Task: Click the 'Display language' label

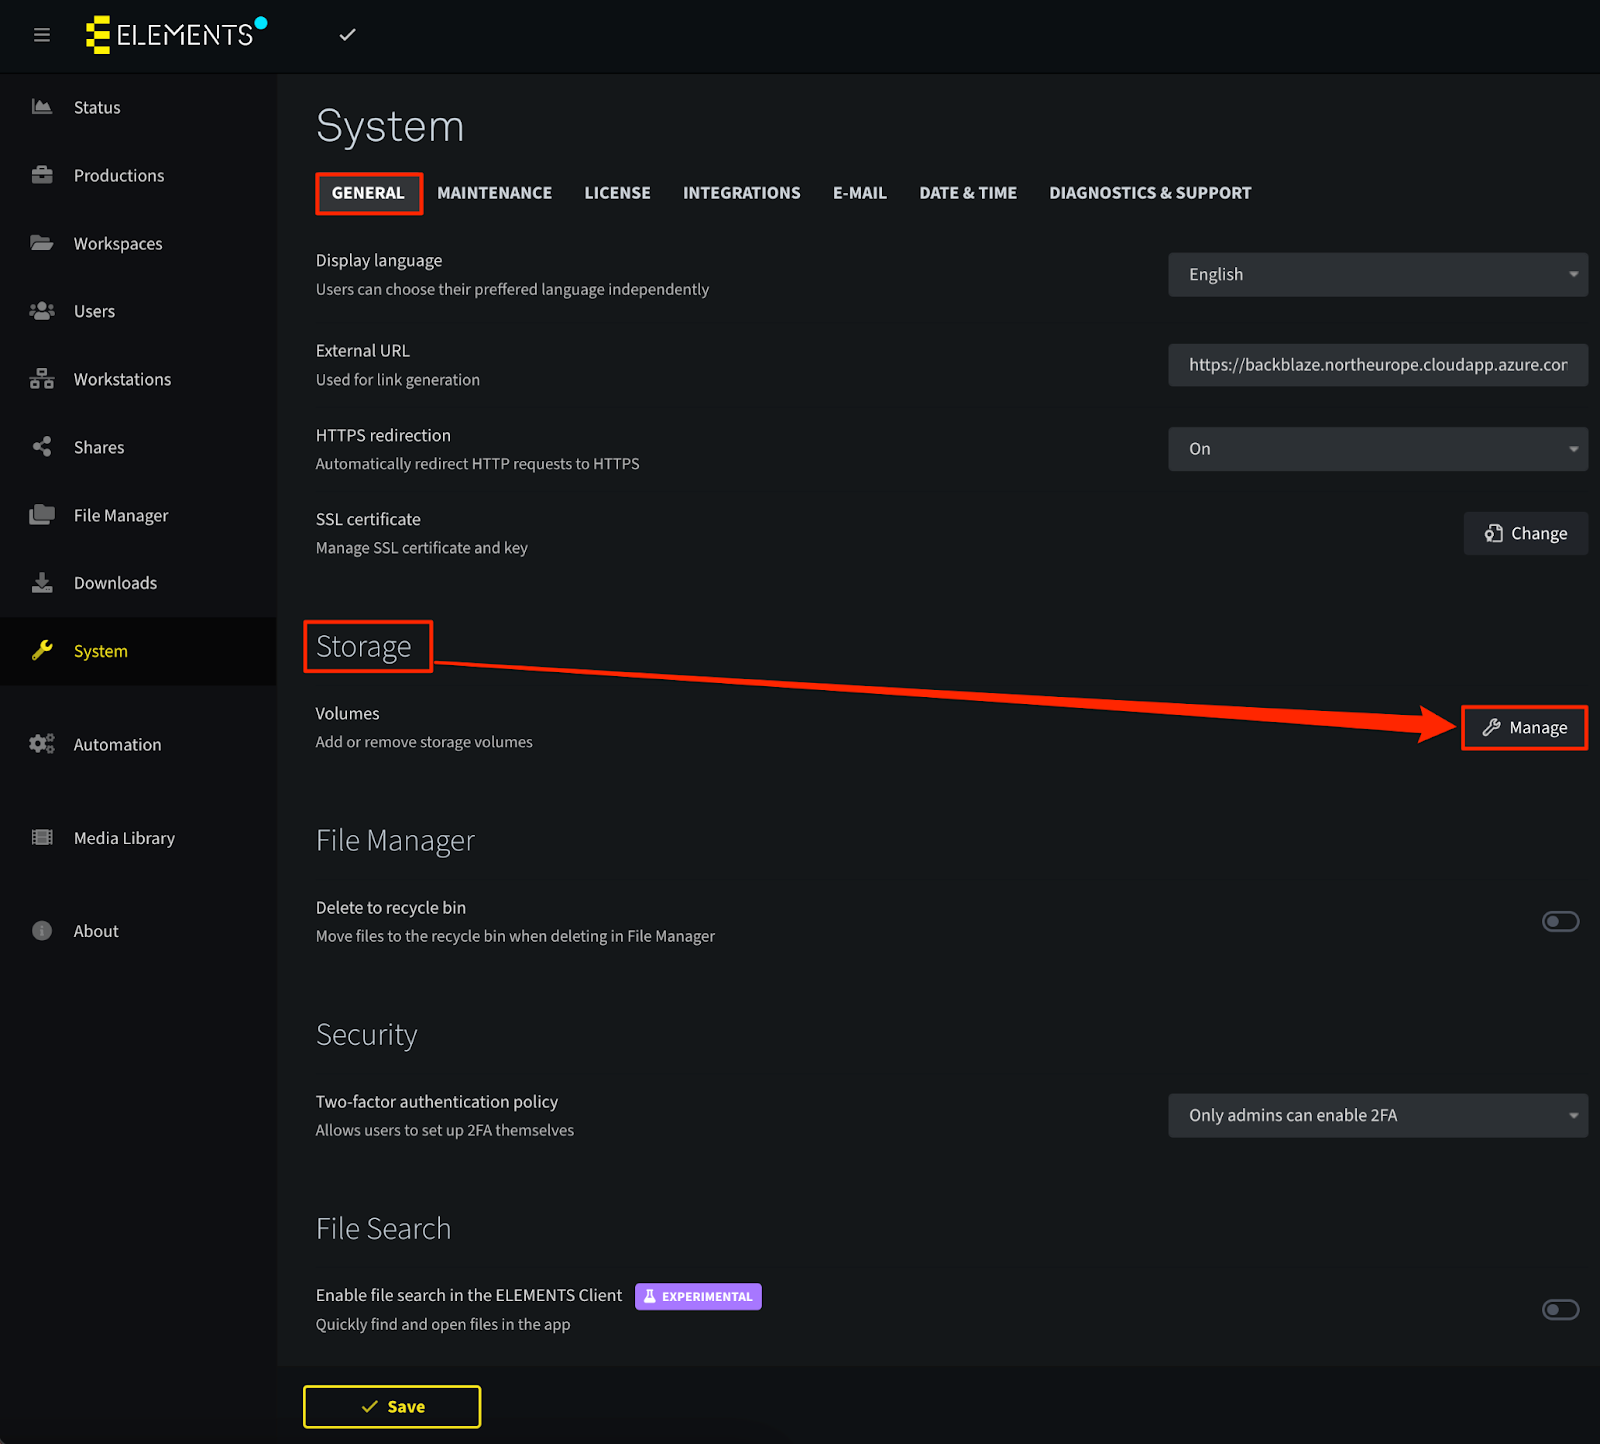Action: click(x=379, y=260)
